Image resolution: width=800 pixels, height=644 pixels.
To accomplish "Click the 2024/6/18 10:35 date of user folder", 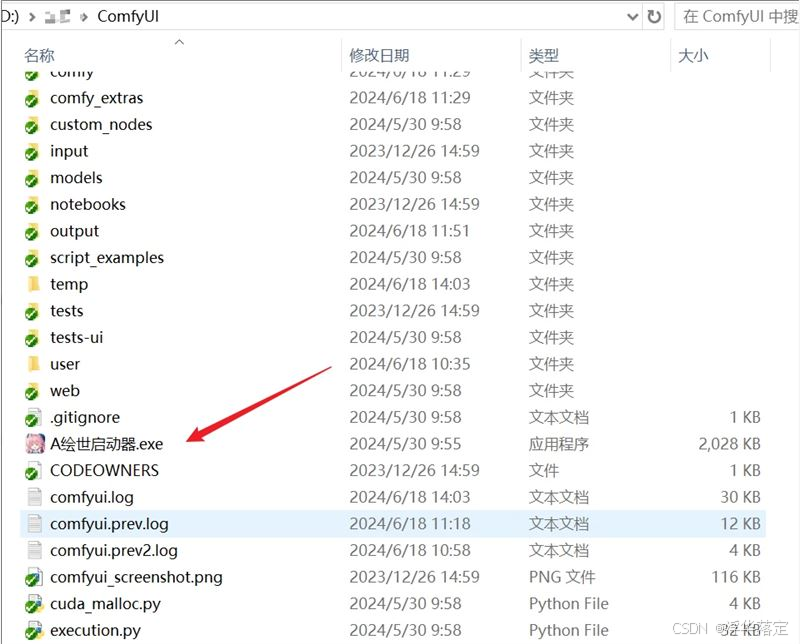I will [x=410, y=364].
